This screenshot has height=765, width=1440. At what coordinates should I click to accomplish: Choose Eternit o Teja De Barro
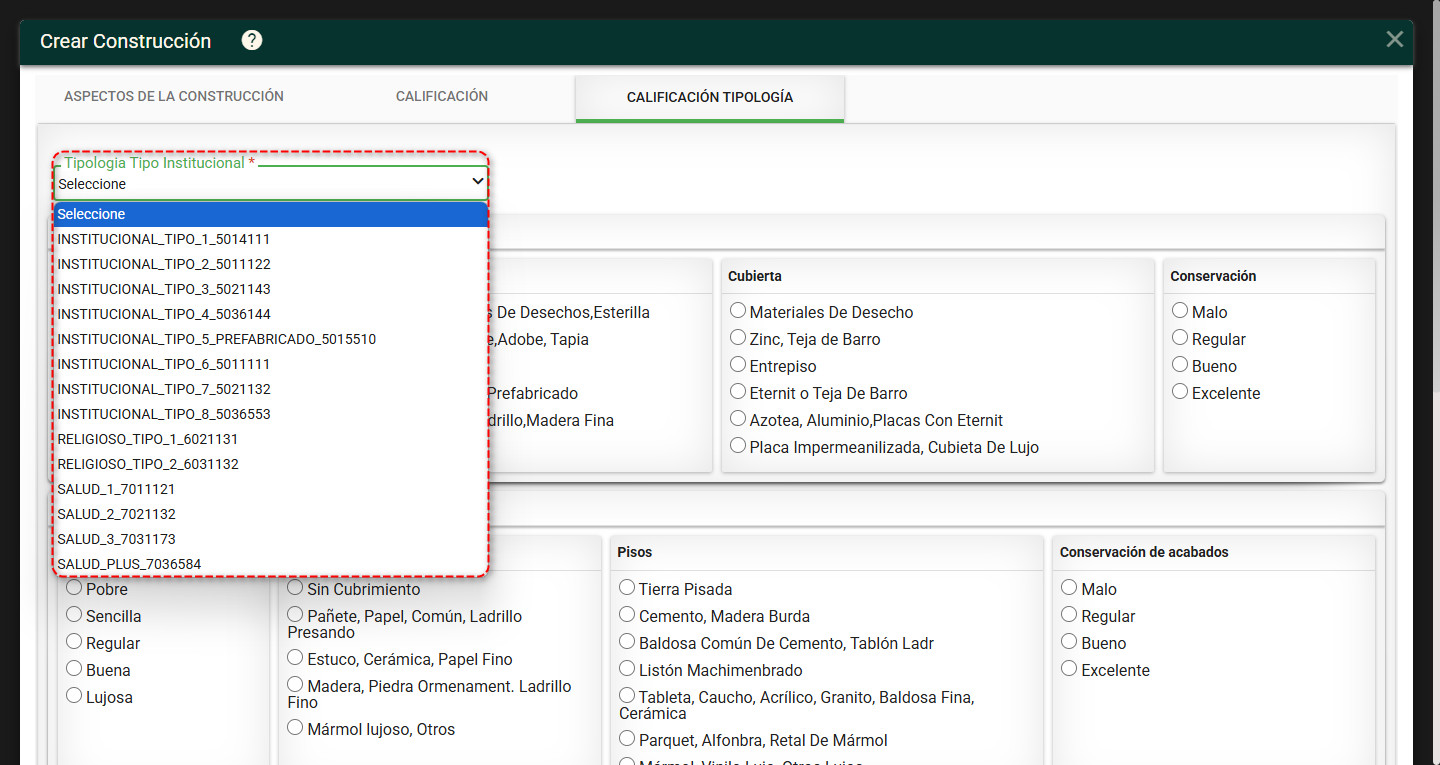[738, 392]
